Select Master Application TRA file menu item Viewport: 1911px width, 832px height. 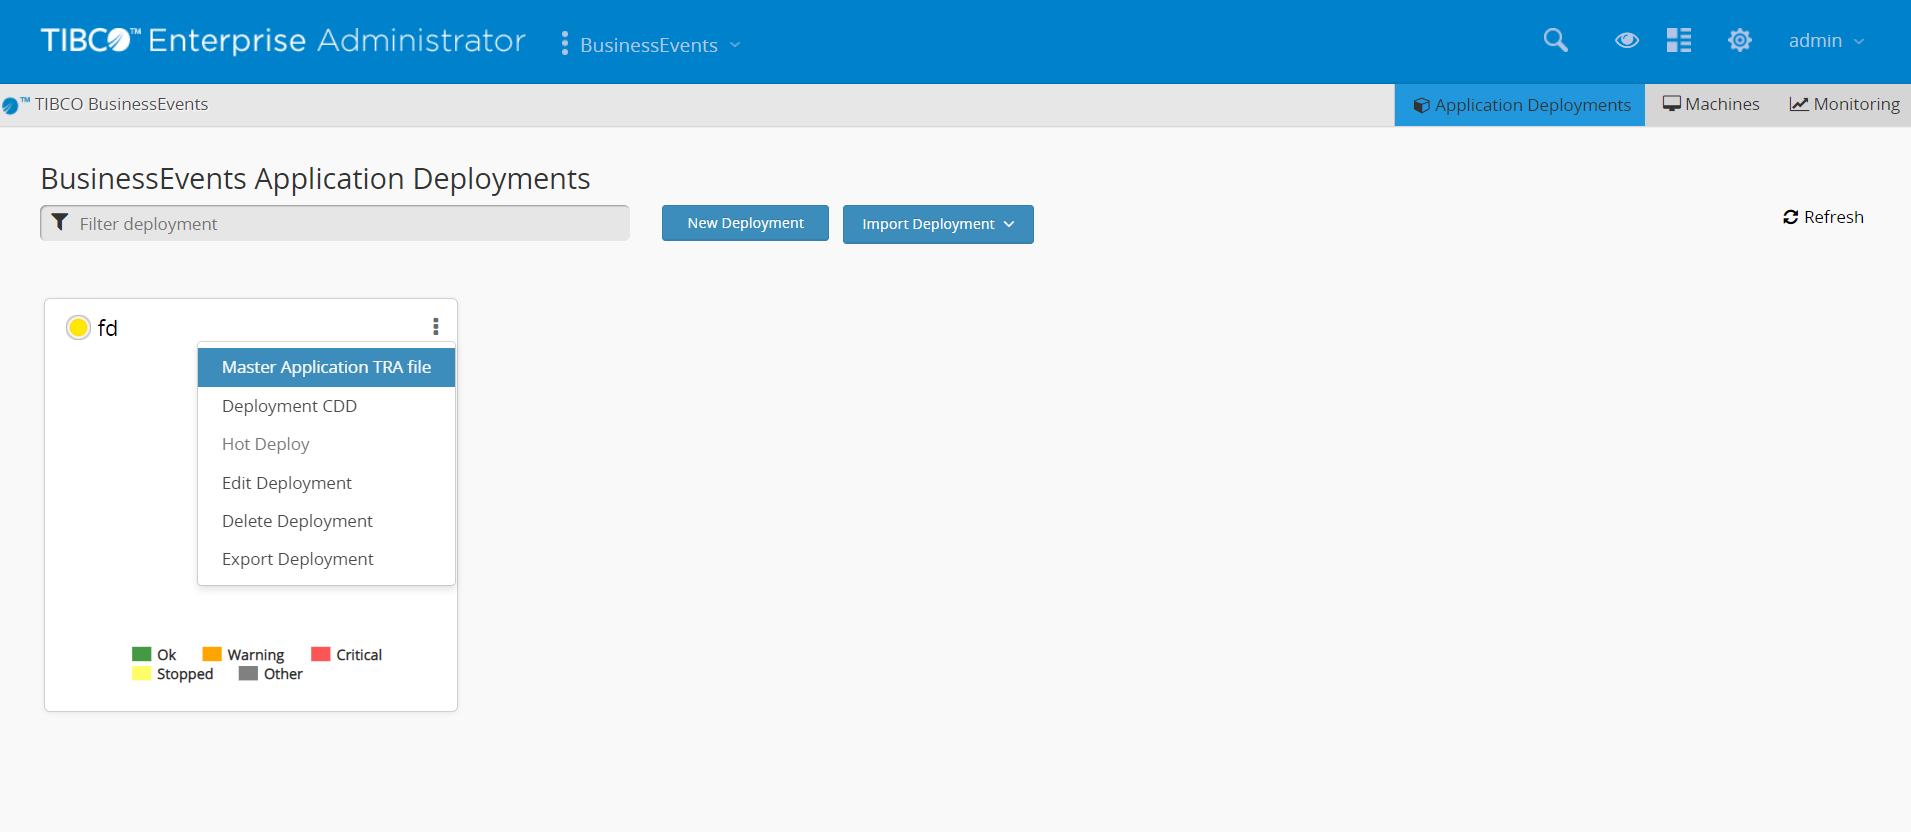326,367
